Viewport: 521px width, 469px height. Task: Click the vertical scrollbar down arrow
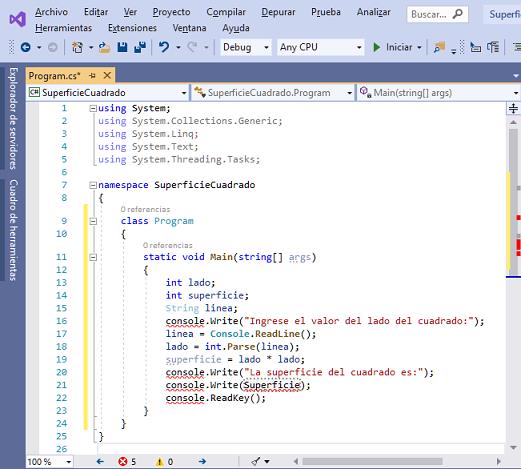[513, 447]
